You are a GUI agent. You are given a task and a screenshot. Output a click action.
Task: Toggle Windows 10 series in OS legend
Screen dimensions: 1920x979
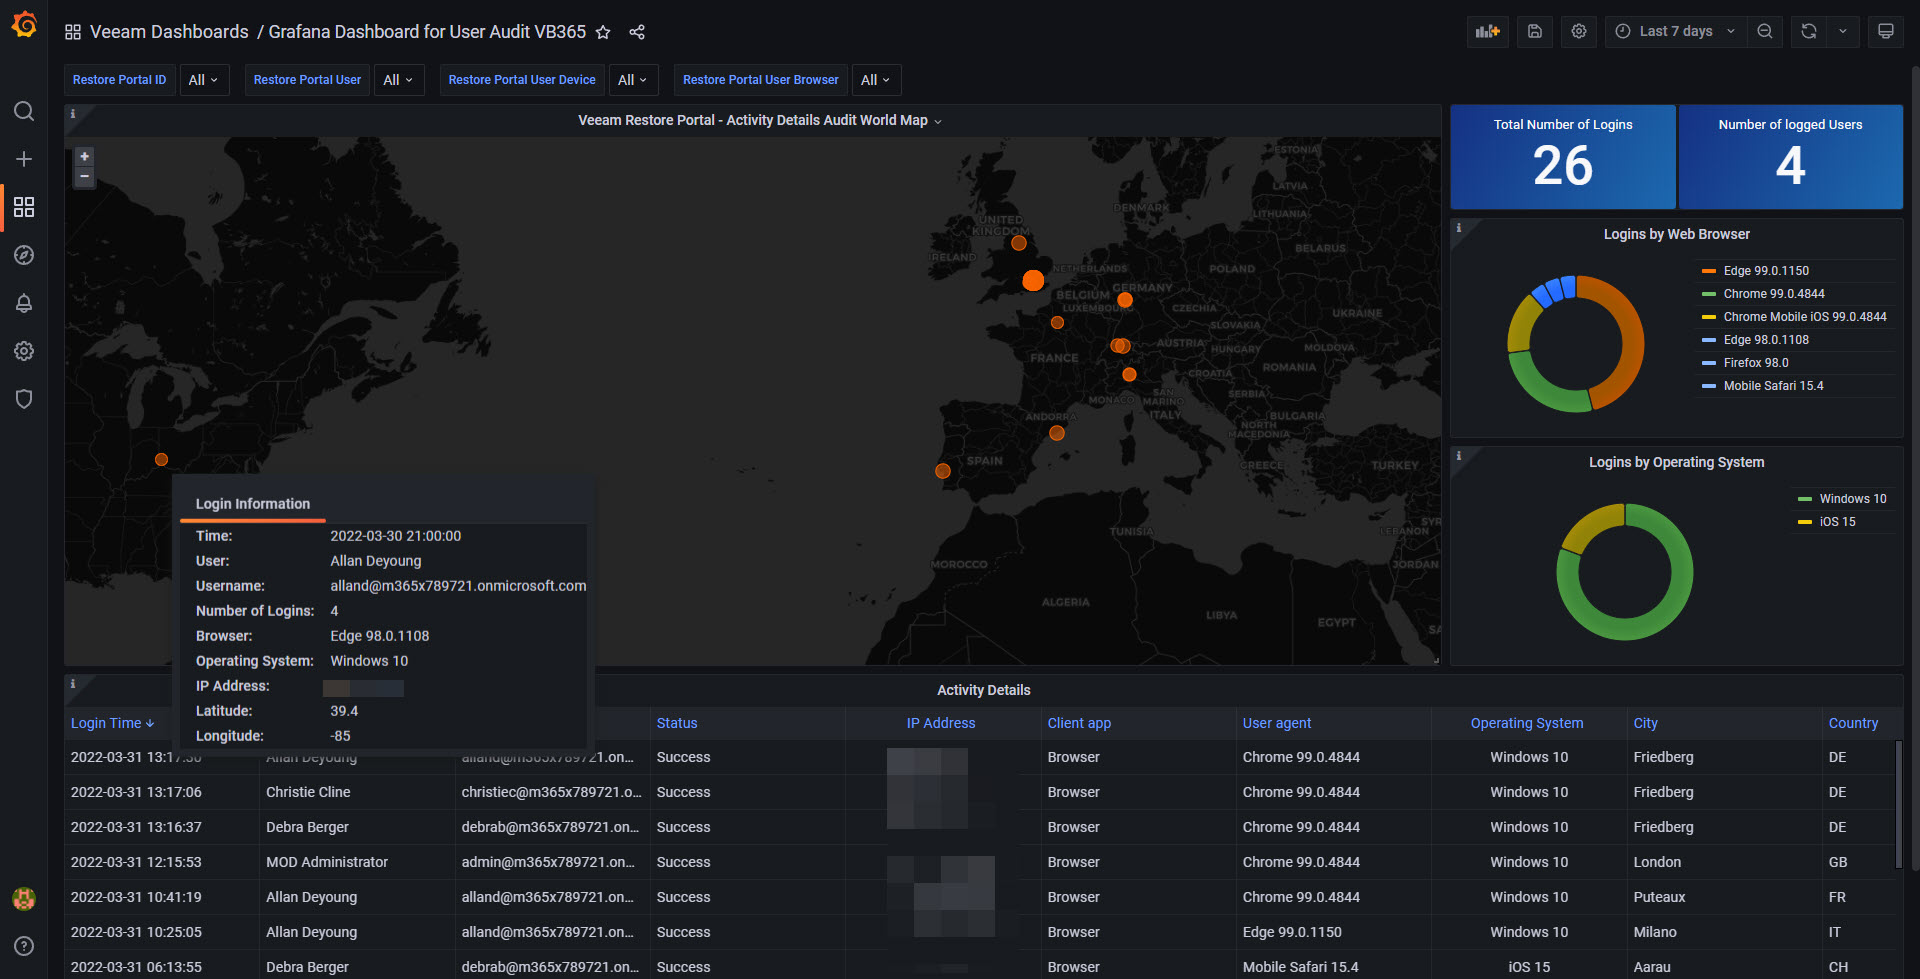point(1852,499)
